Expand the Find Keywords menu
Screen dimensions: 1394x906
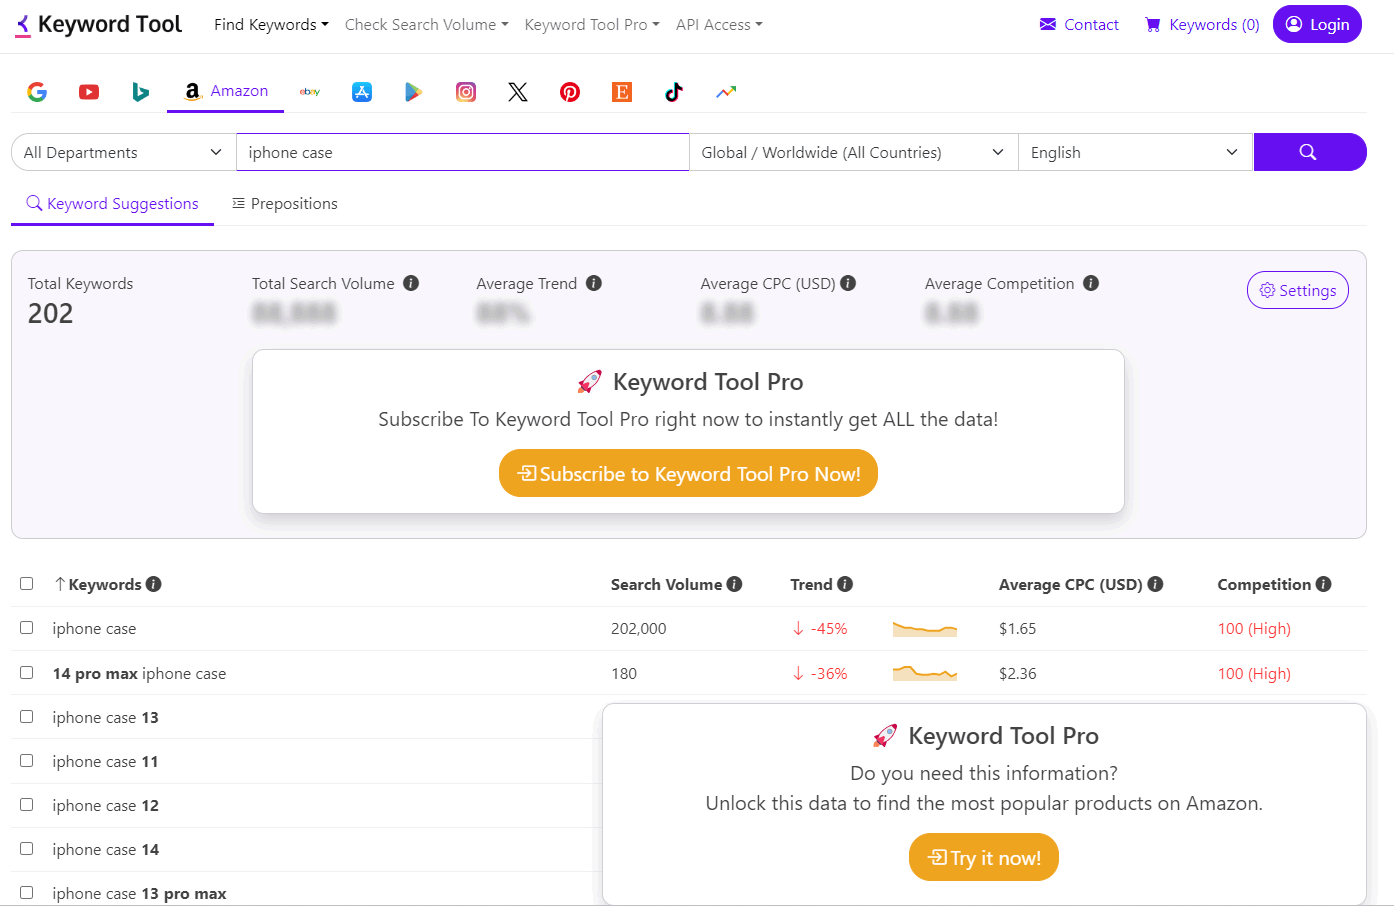tap(271, 24)
